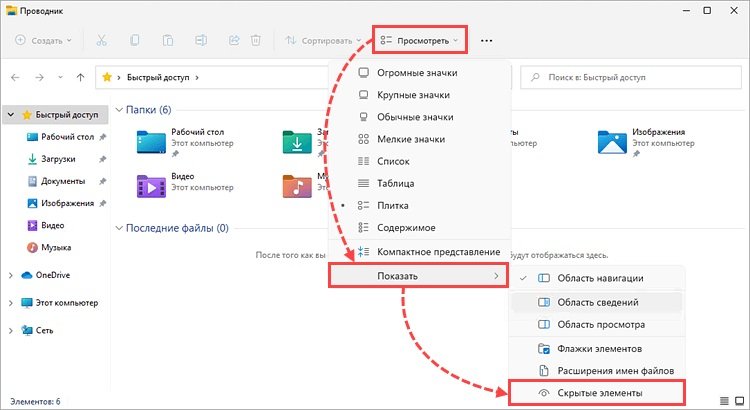Image resolution: width=750 pixels, height=410 pixels.
Task: Click the Delete trash icon in toolbar
Action: [x=256, y=41]
